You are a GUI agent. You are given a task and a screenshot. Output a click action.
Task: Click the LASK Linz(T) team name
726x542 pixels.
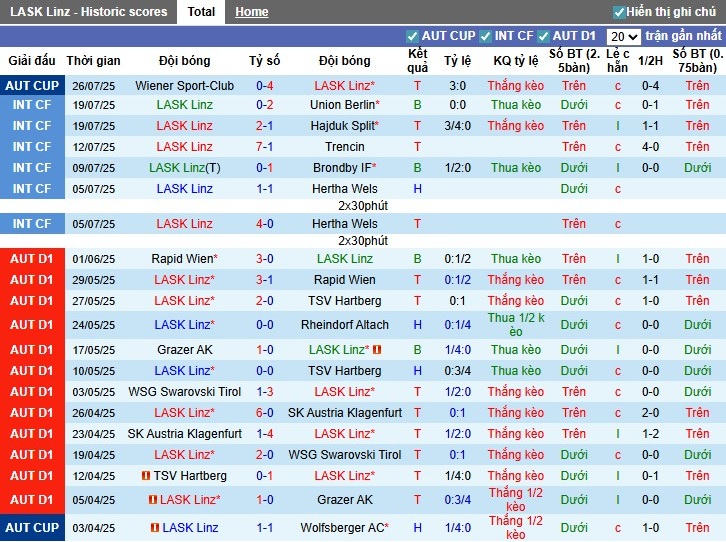coord(184,168)
